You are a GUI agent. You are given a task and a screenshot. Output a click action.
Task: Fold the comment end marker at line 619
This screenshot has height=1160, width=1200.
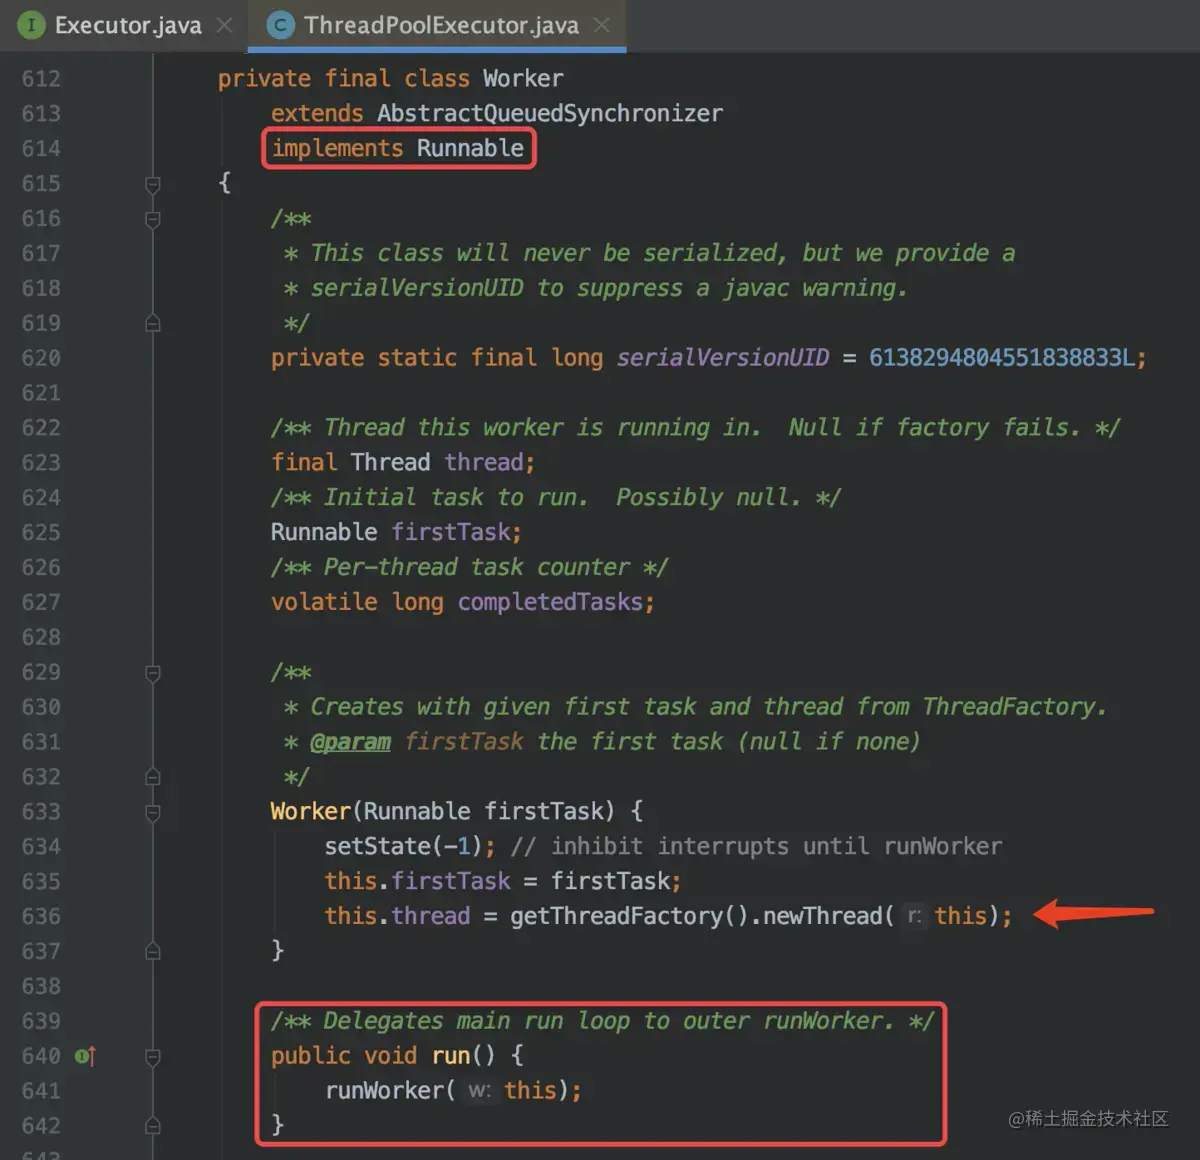pos(153,323)
